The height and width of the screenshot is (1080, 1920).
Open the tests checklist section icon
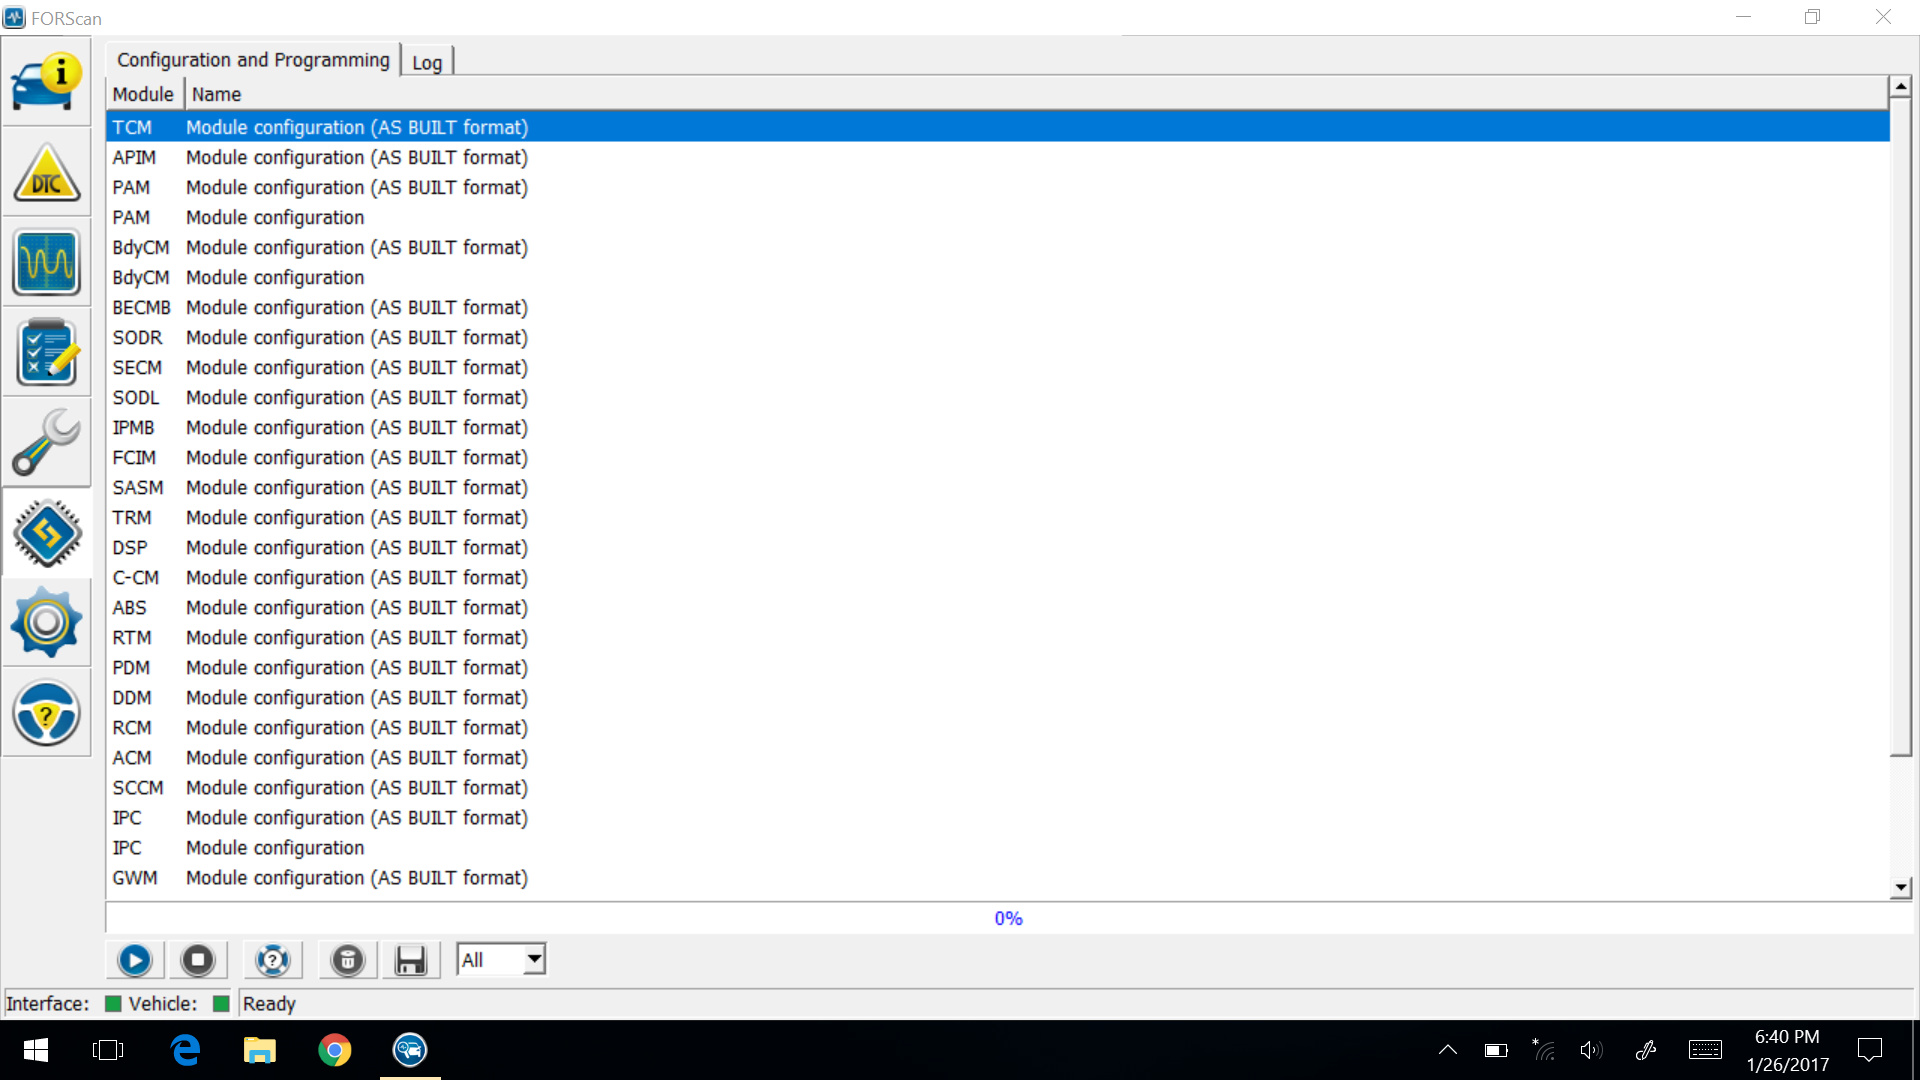pyautogui.click(x=46, y=352)
